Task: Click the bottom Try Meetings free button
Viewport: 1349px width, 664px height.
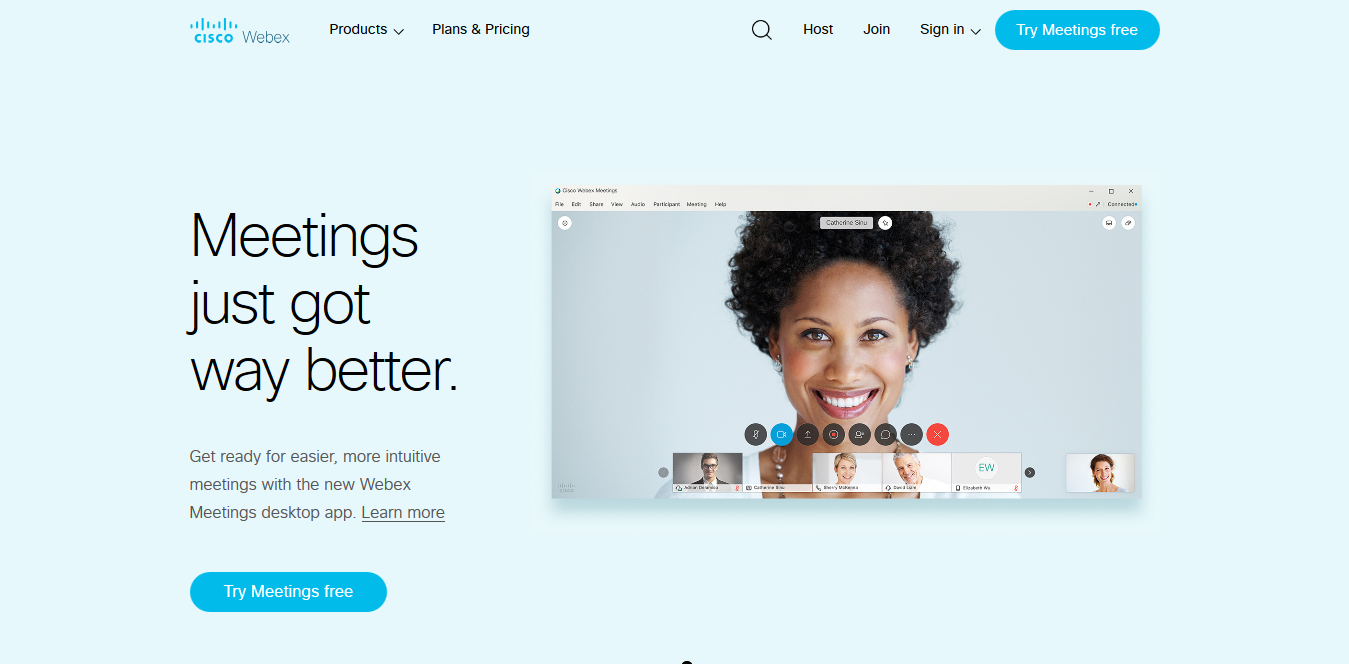Action: click(x=288, y=592)
